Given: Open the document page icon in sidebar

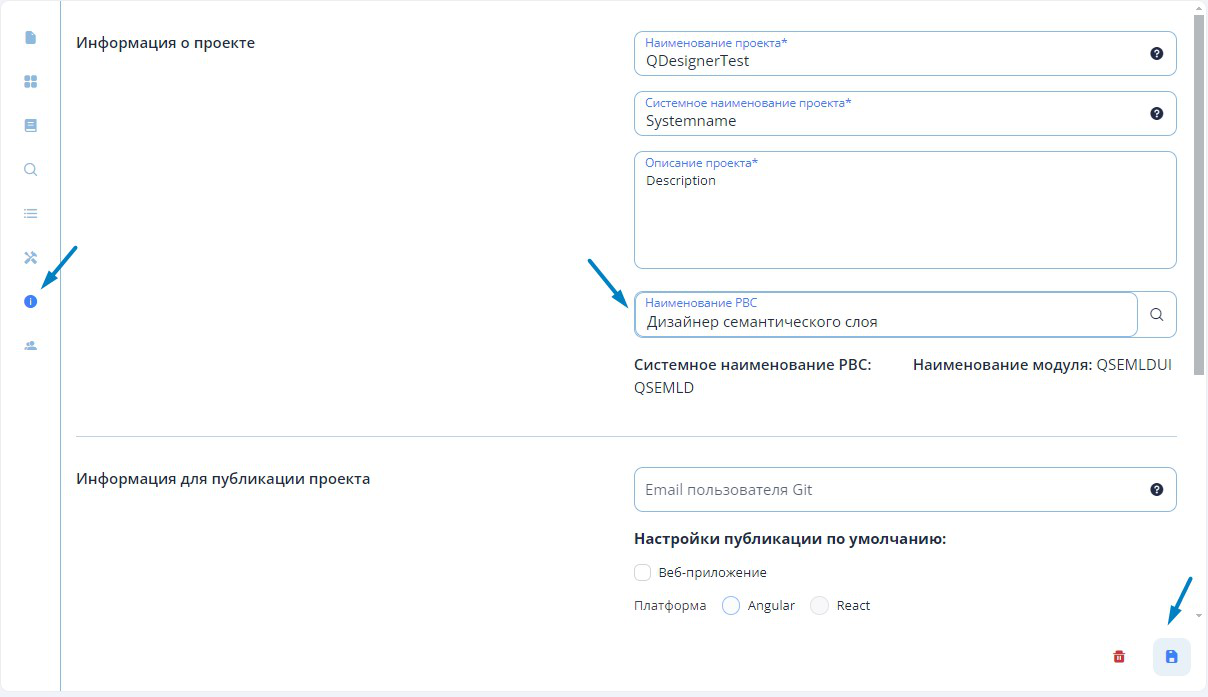Looking at the screenshot, I should [x=30, y=38].
